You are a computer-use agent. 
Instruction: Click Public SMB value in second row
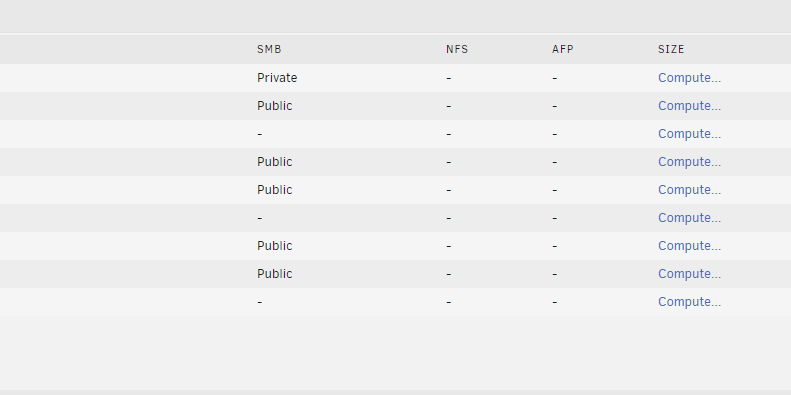coord(274,106)
